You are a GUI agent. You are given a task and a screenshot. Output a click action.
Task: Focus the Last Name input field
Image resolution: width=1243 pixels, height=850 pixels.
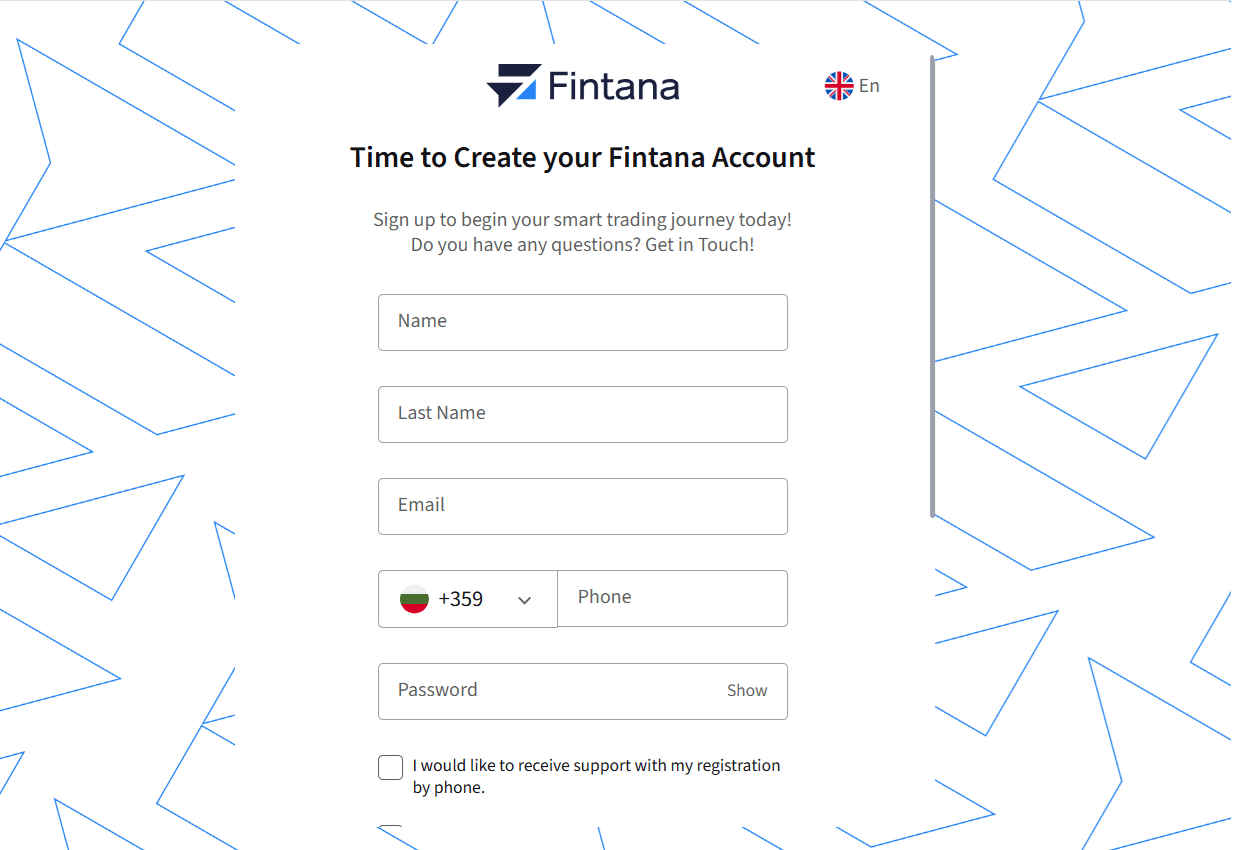(x=583, y=414)
